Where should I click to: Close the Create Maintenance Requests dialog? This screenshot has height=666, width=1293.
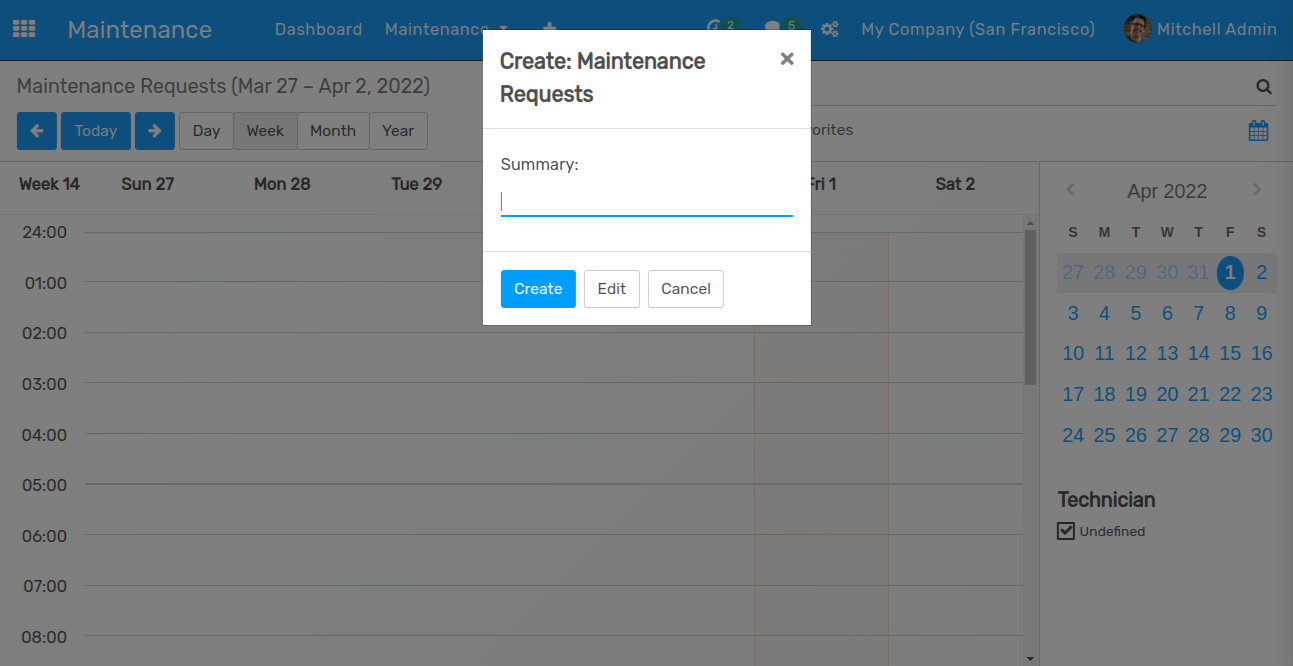tap(787, 59)
